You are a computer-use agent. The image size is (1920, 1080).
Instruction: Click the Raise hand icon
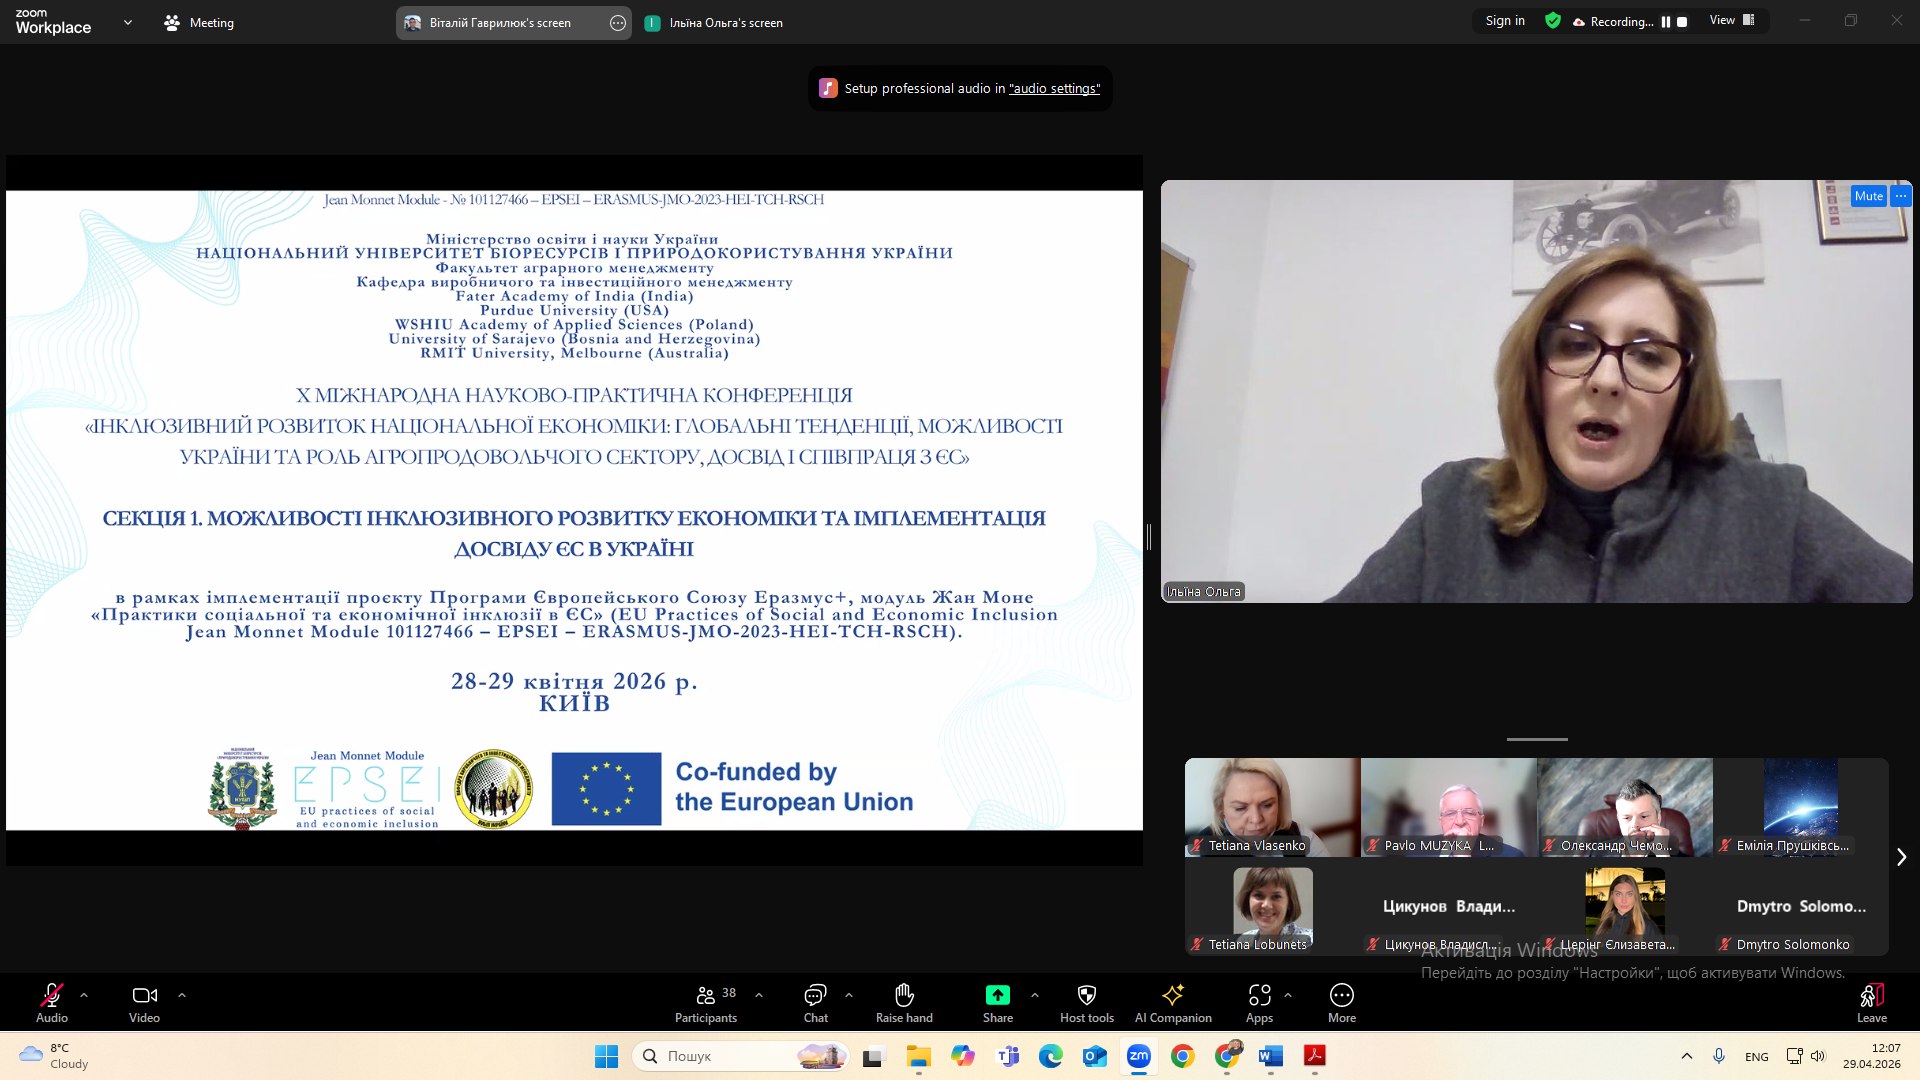point(904,1003)
